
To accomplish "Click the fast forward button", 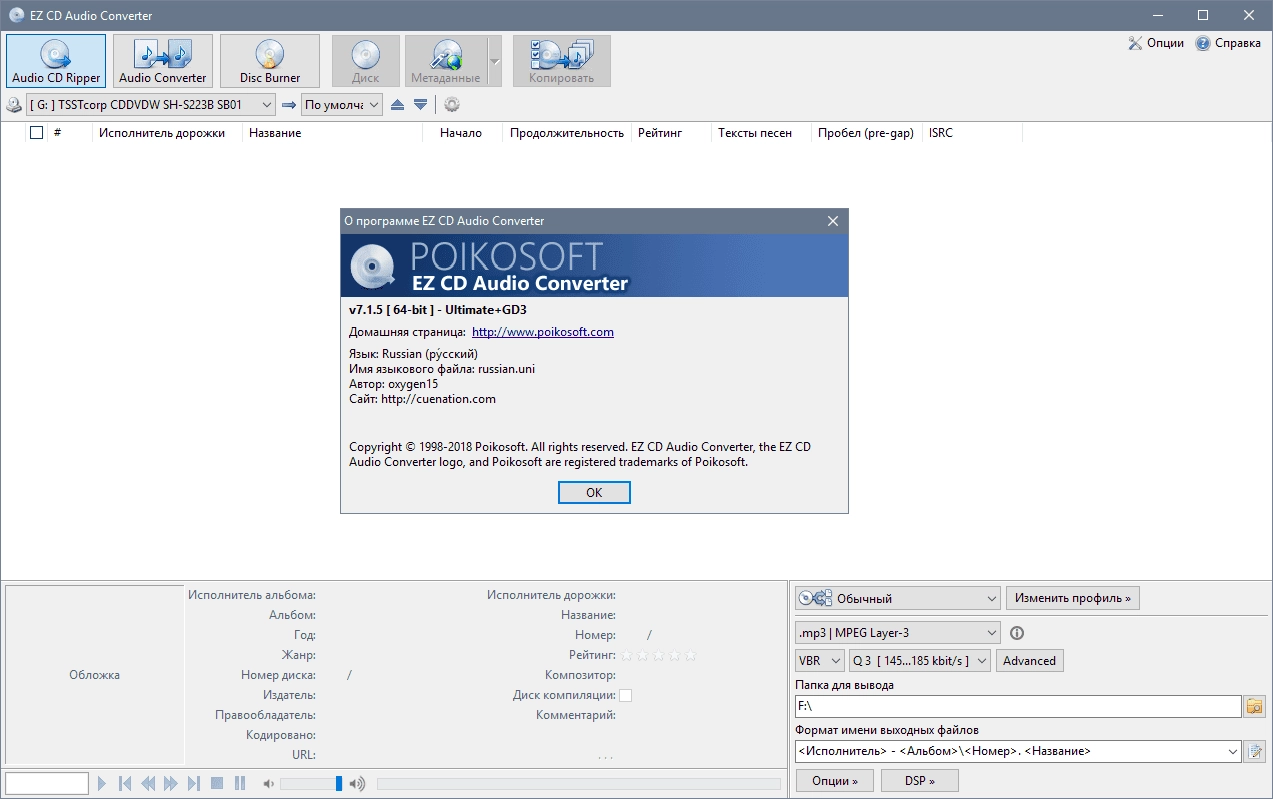I will pyautogui.click(x=171, y=783).
